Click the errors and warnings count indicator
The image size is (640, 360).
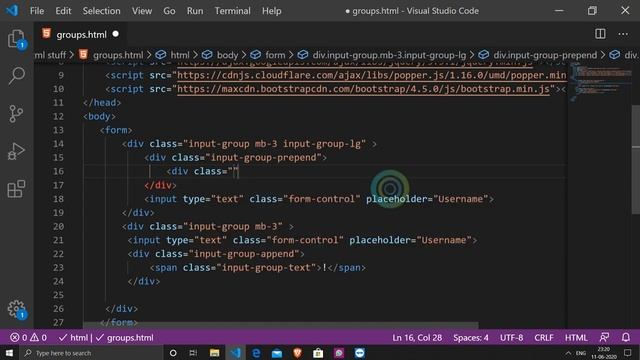28,338
